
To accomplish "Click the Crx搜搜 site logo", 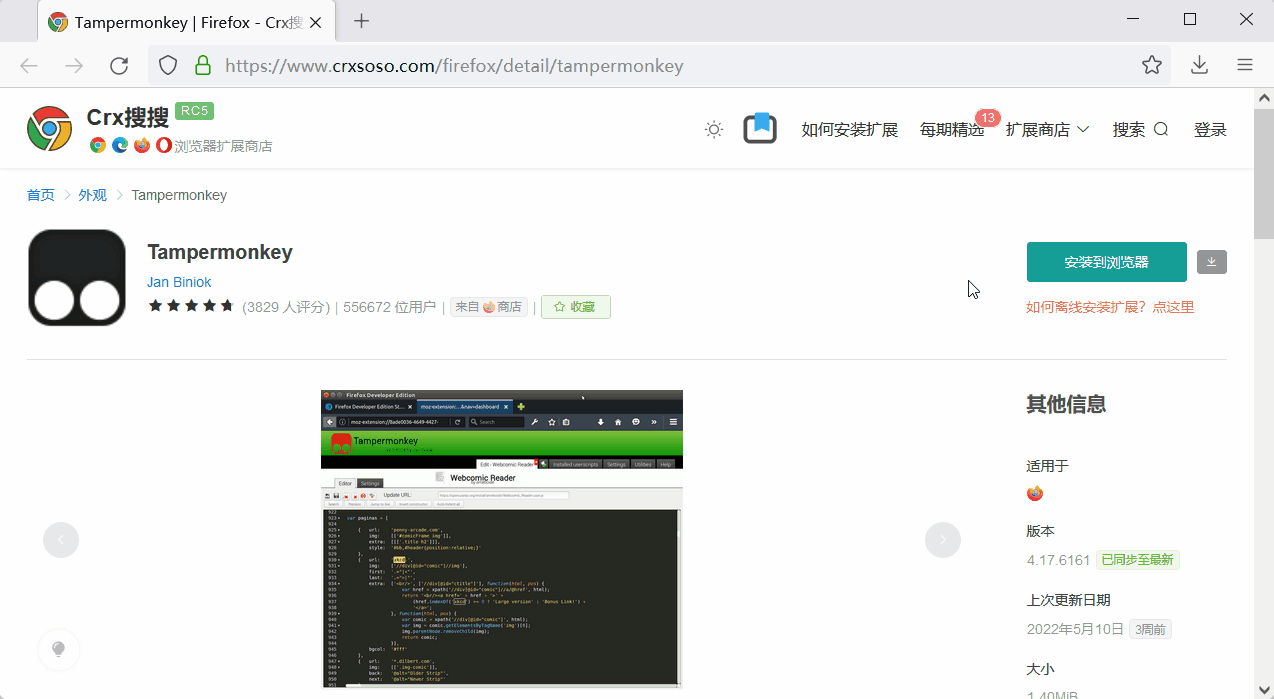I will 49,129.
